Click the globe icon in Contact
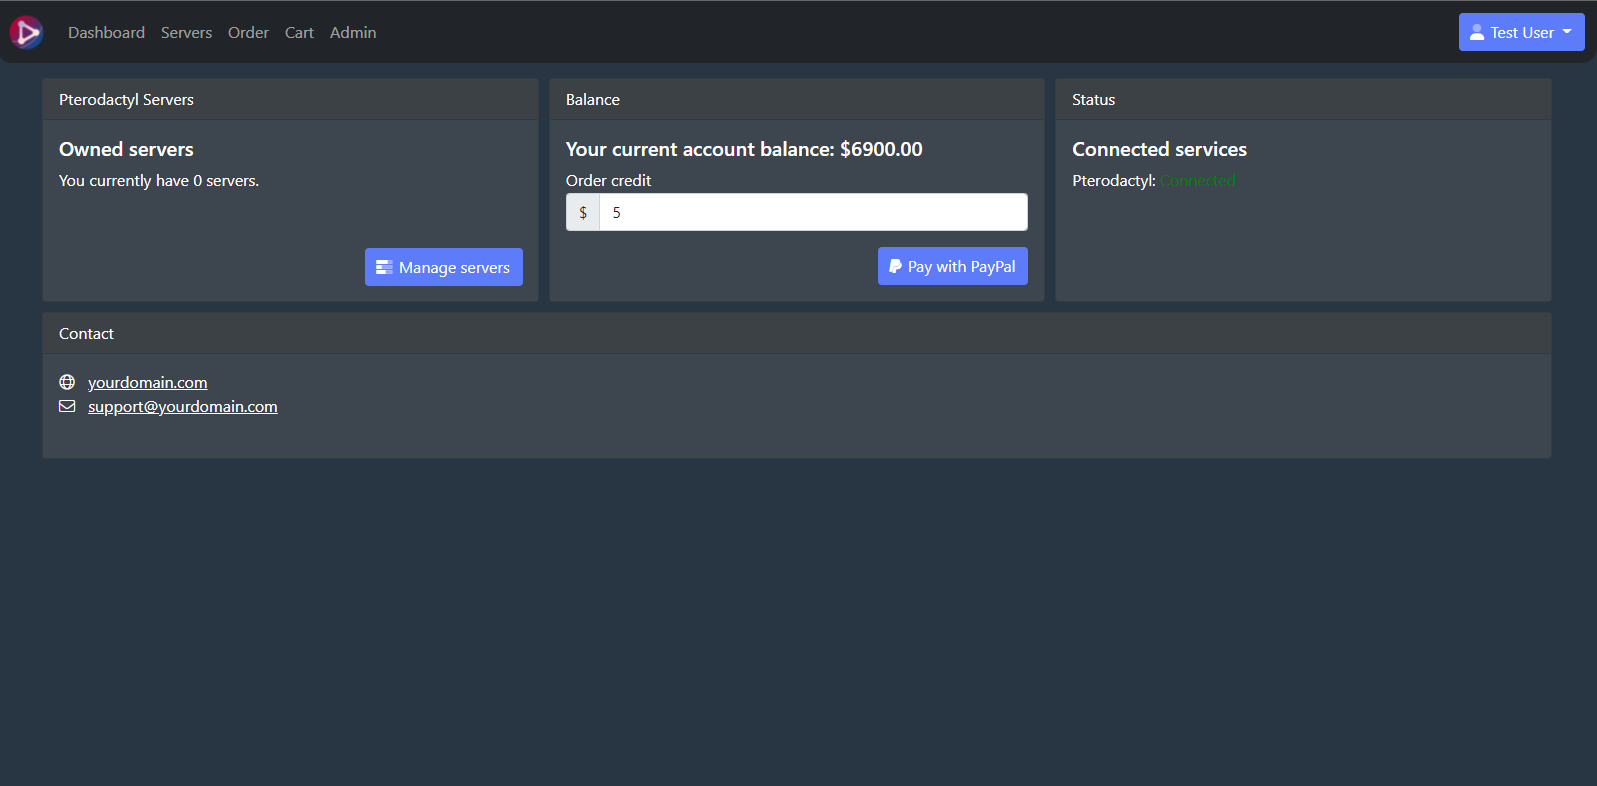The image size is (1597, 786). coord(67,382)
